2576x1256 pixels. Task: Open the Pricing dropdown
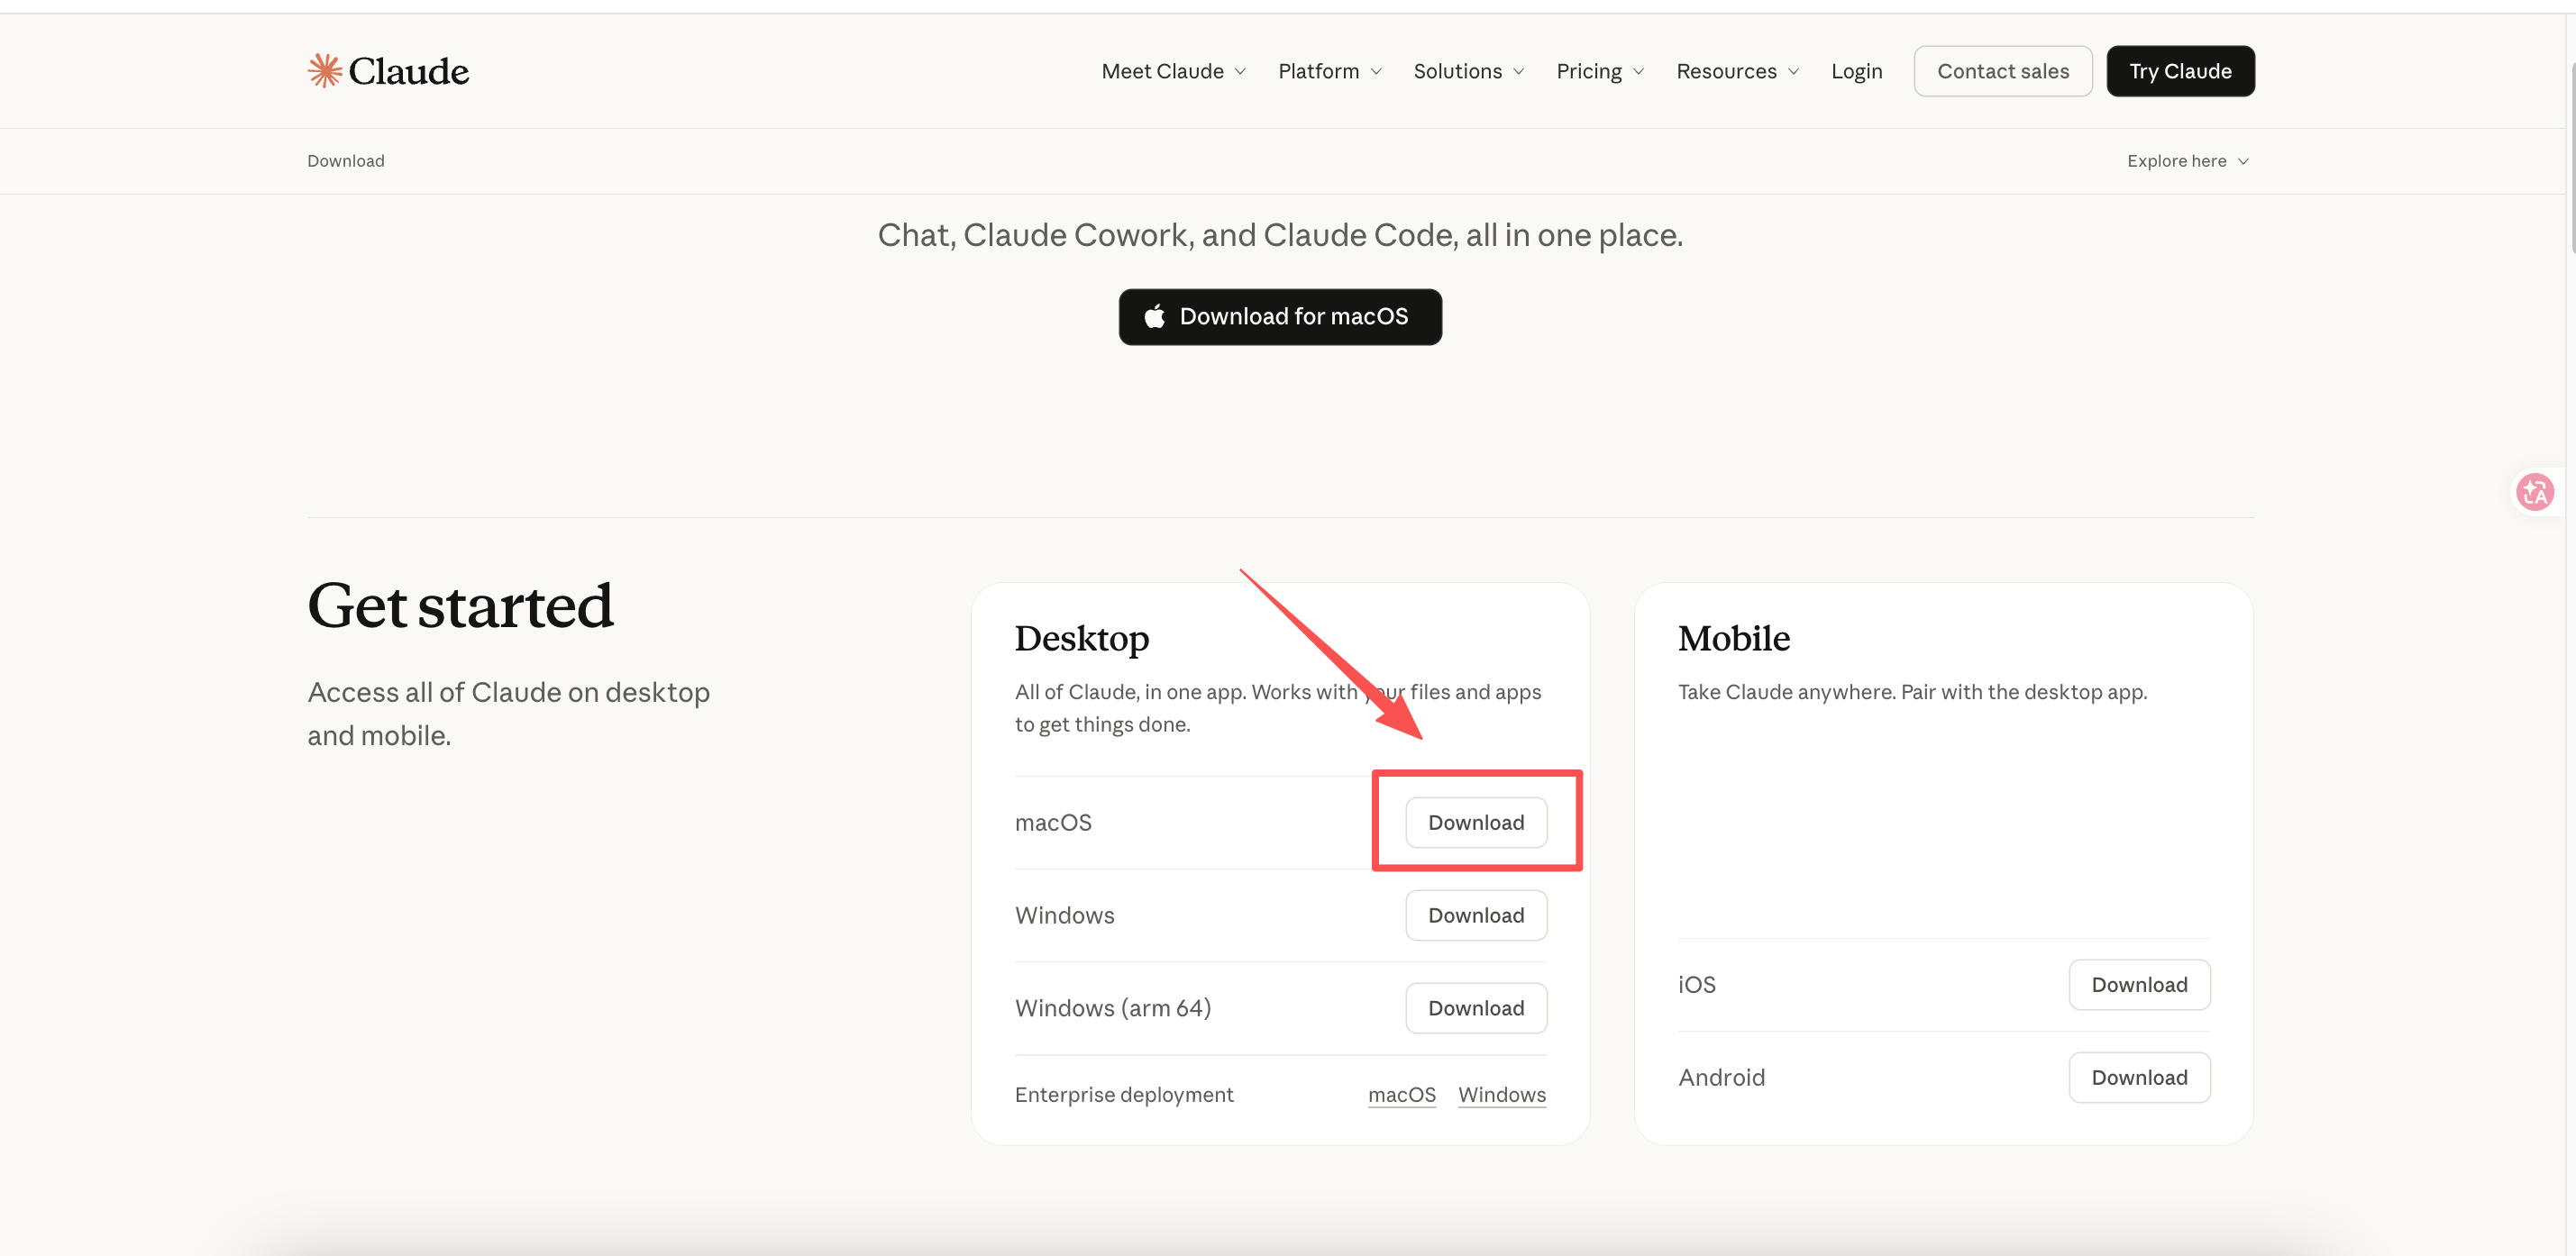click(x=1599, y=72)
